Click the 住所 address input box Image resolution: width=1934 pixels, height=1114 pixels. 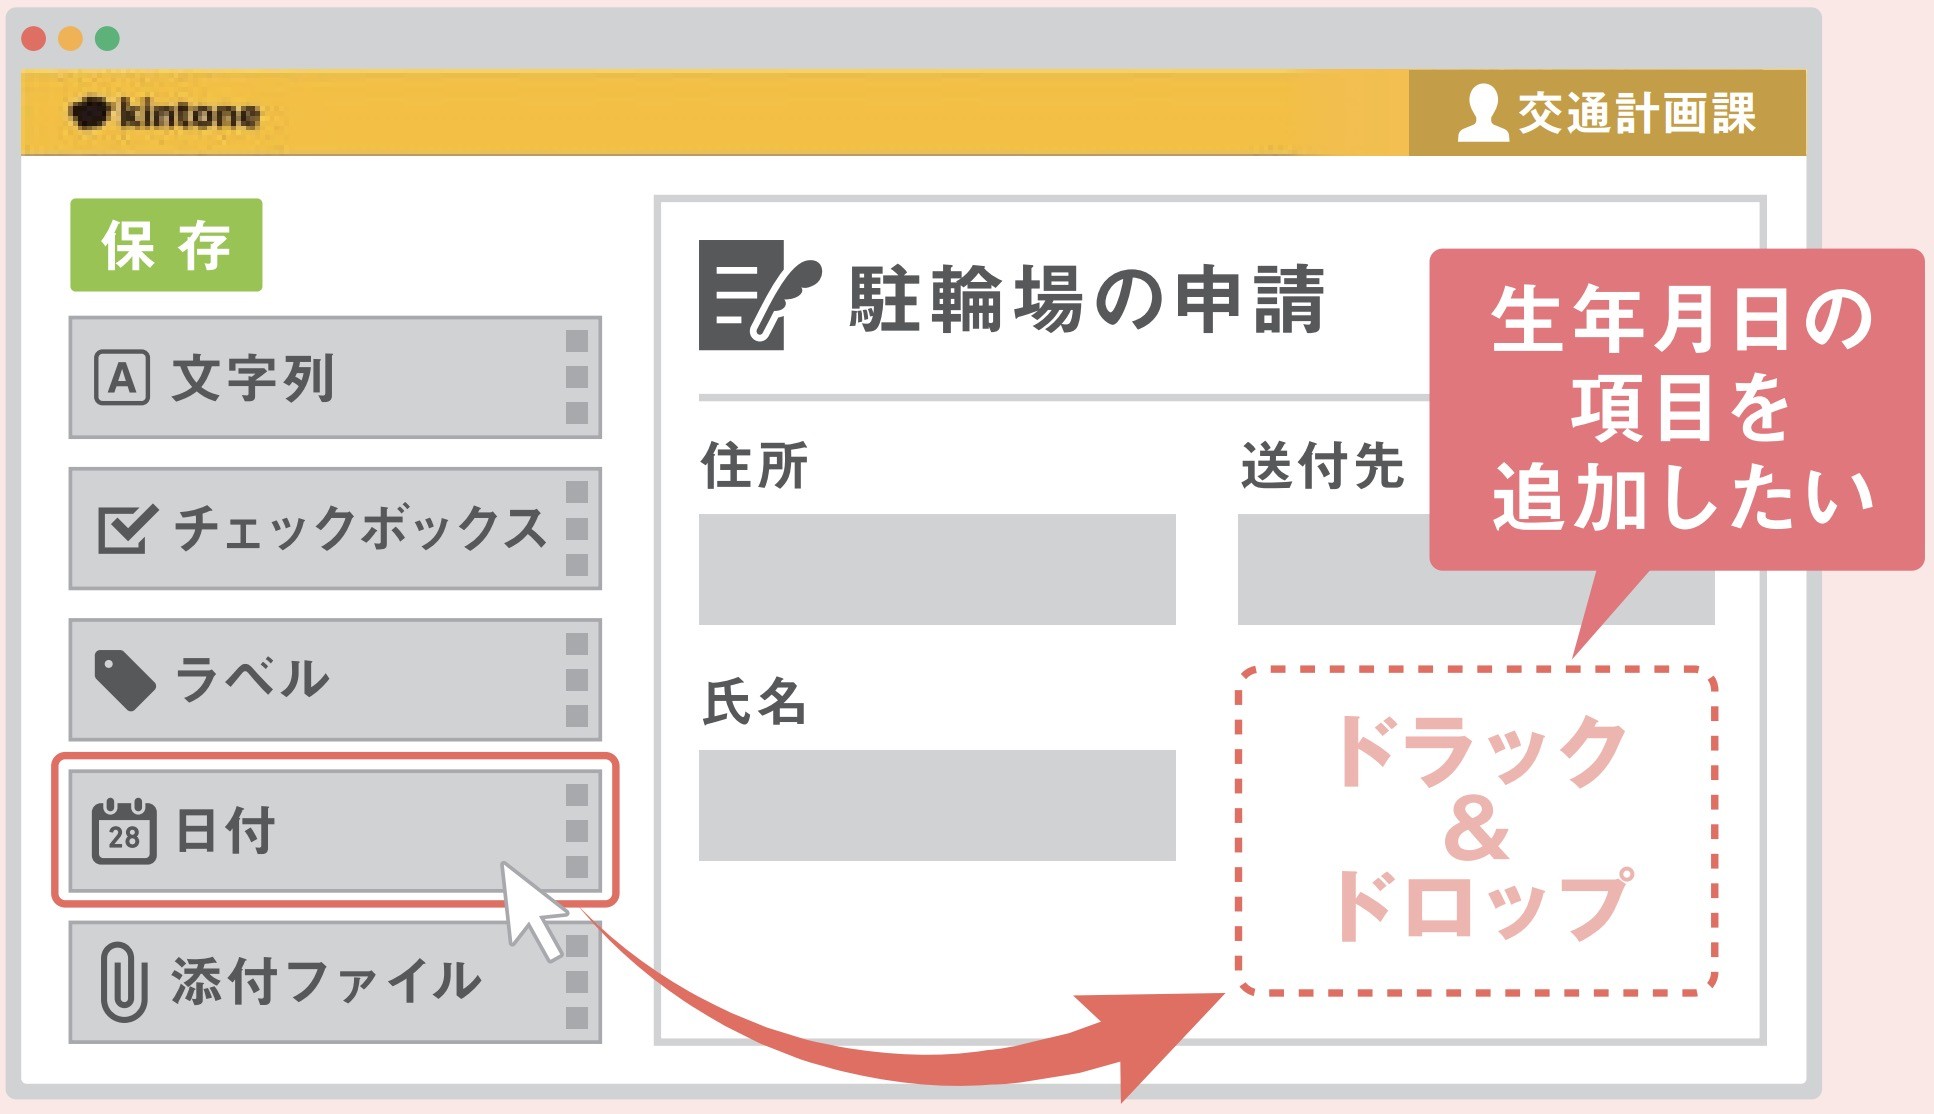click(937, 569)
